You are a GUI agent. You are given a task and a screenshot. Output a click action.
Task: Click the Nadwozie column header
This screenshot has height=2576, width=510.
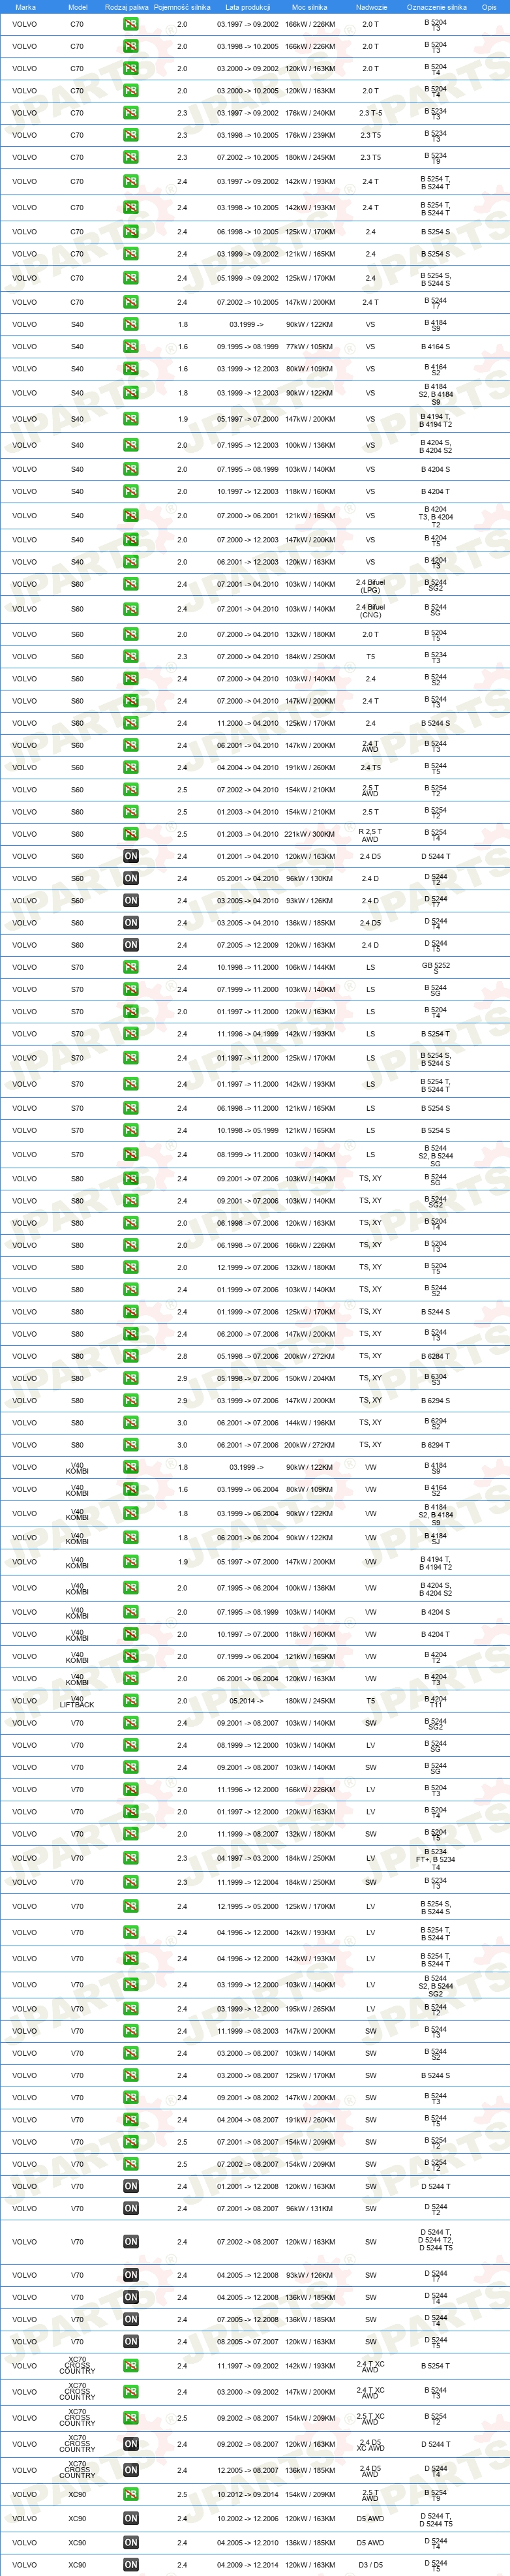[371, 7]
